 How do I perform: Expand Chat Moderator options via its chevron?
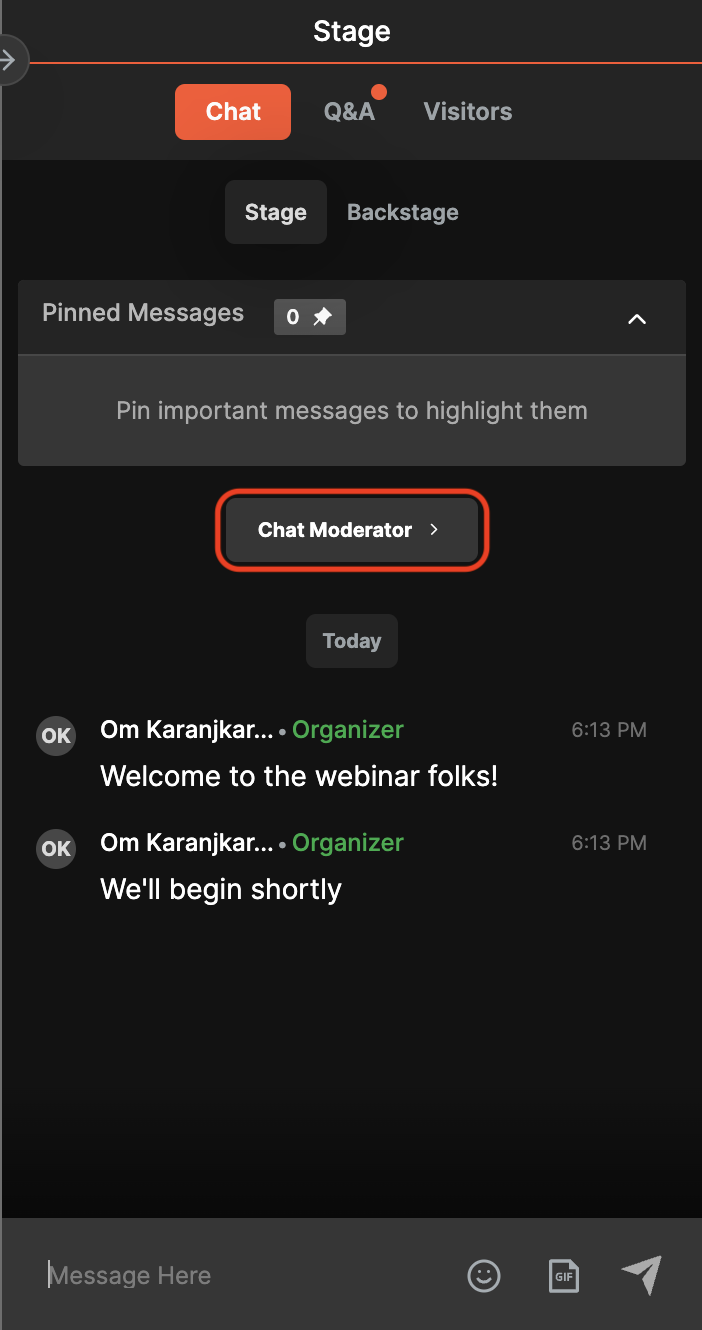pos(436,530)
